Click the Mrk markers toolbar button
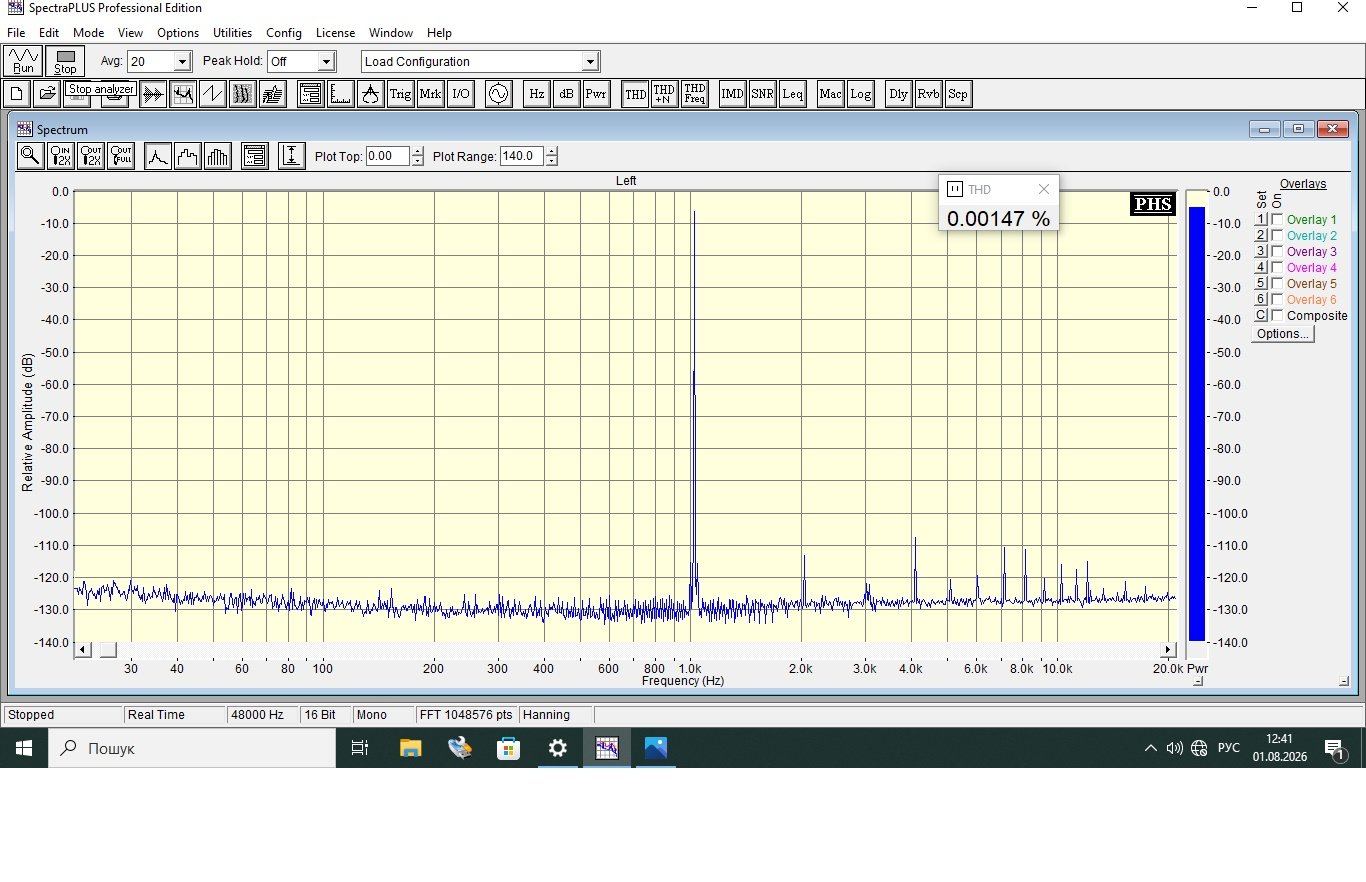 [x=430, y=94]
